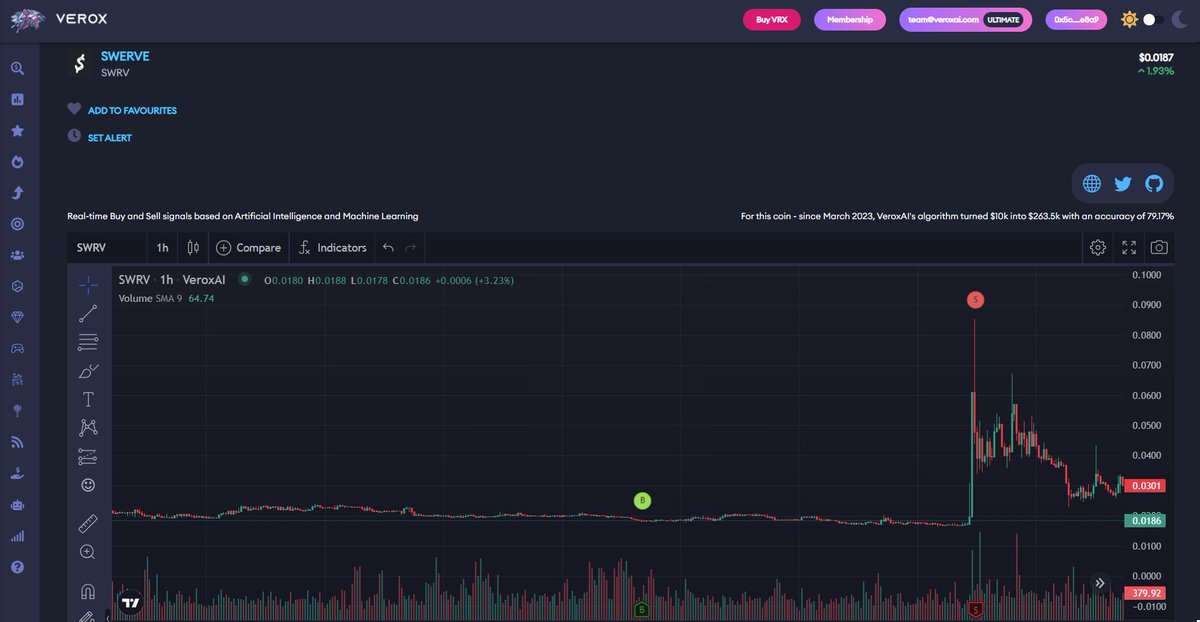Viewport: 1200px width, 622px height.
Task: Toggle the dark/light theme switch
Action: (x=1155, y=19)
